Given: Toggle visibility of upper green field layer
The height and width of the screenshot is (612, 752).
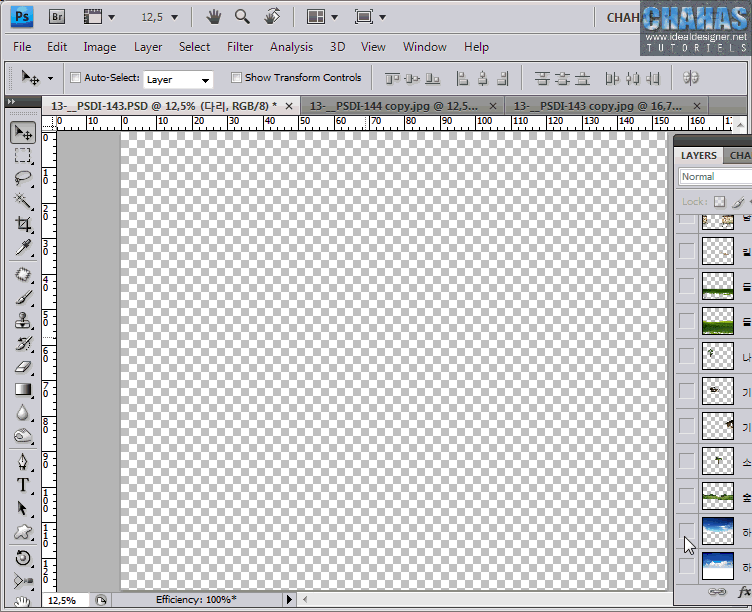Looking at the screenshot, I should (686, 285).
